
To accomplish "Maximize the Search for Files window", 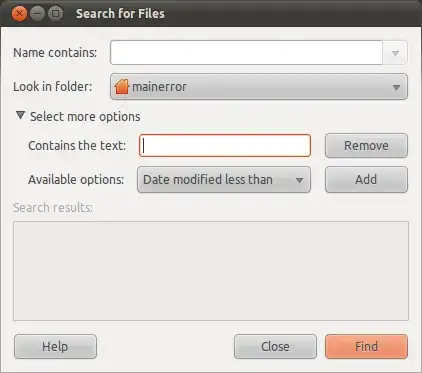I will pos(56,14).
